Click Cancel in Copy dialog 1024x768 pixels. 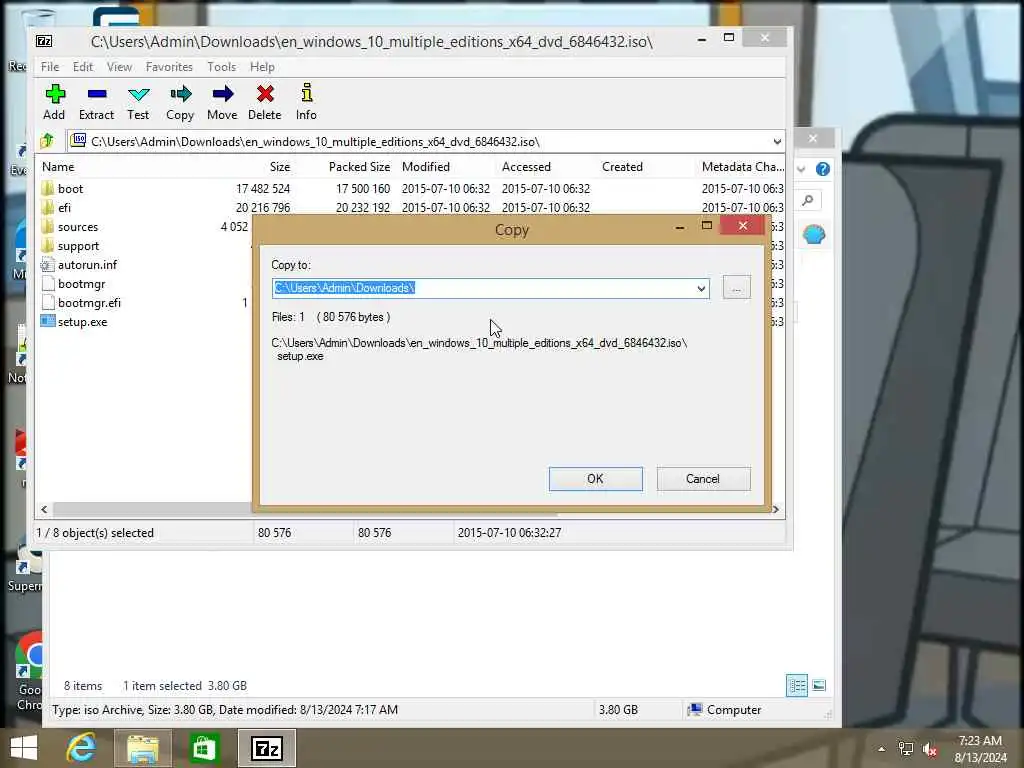pos(703,479)
